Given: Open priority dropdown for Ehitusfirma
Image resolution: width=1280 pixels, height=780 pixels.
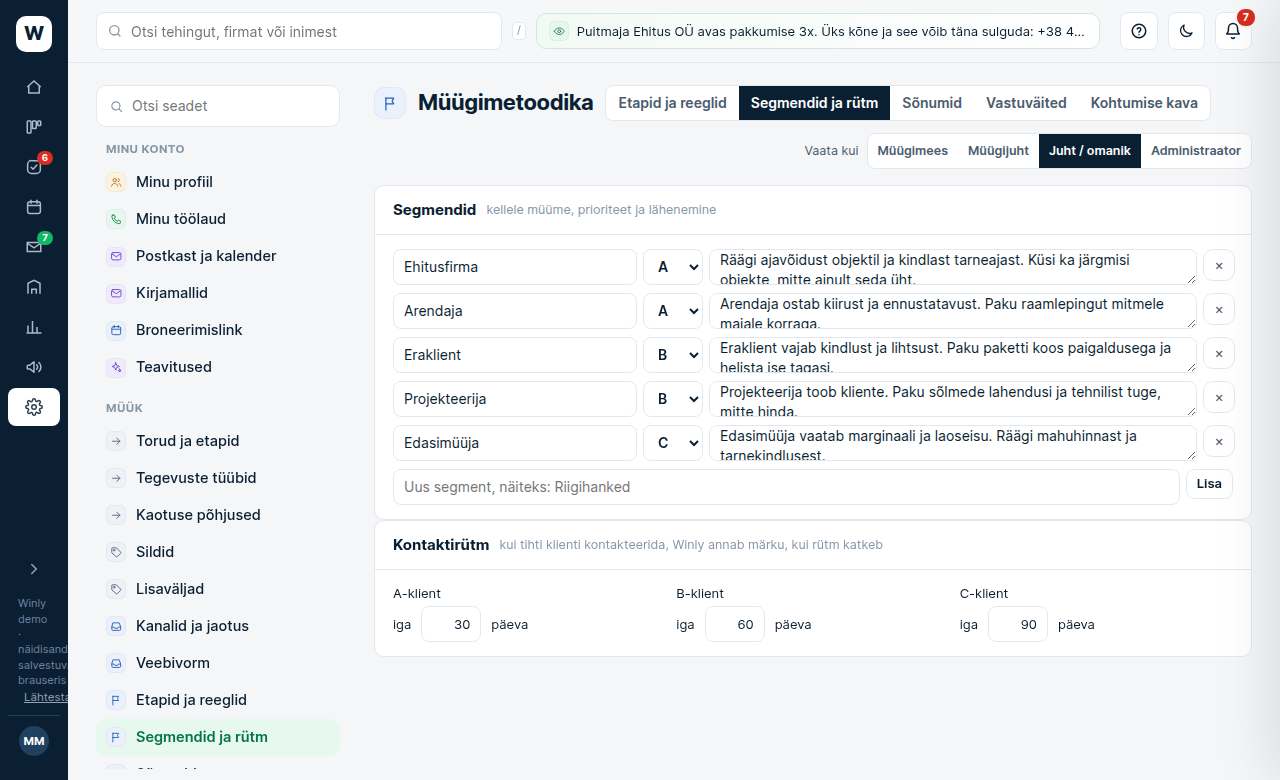Looking at the screenshot, I should tap(673, 267).
